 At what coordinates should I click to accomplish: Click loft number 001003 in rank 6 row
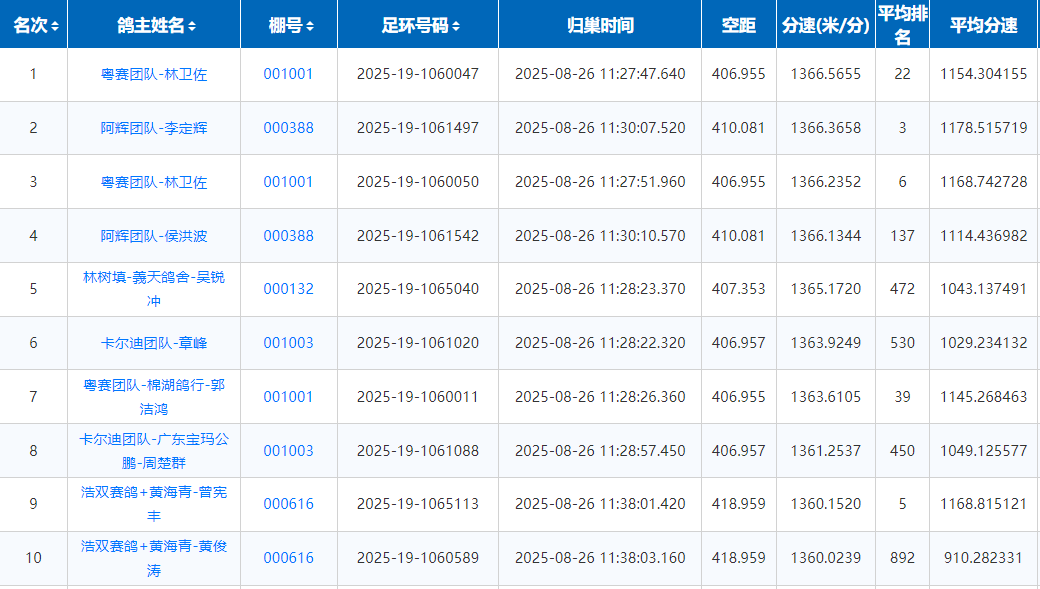point(288,343)
